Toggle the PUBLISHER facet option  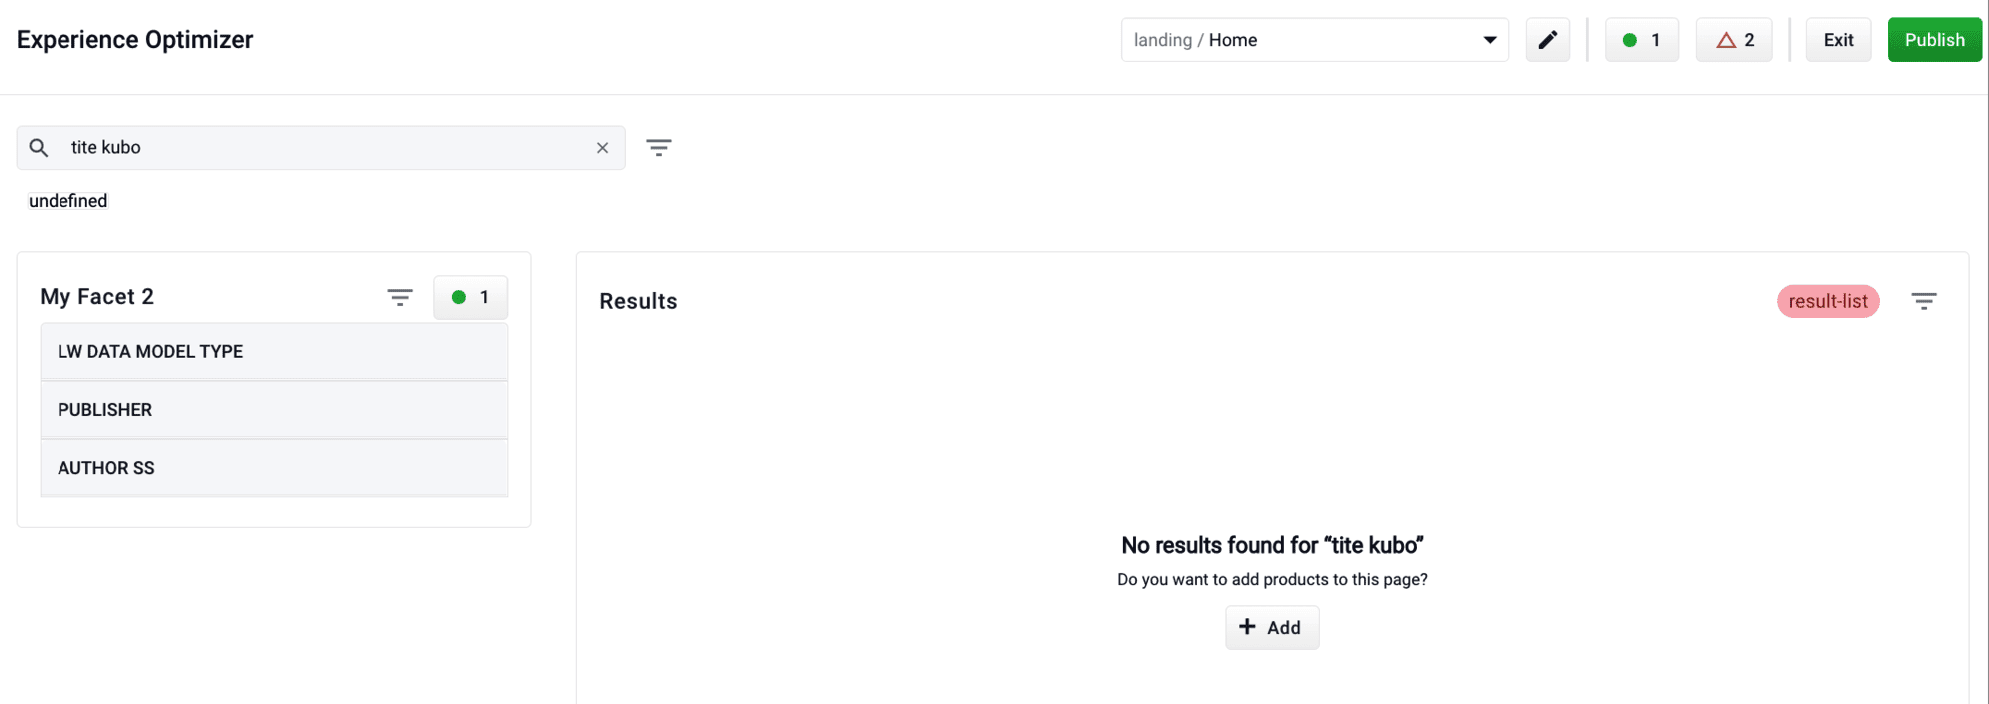tap(274, 409)
